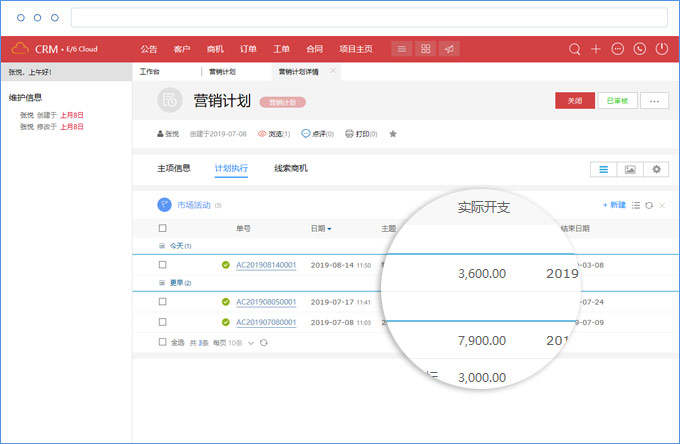This screenshot has width=680, height=444.
Task: Open the gear settings for the view
Action: pyautogui.click(x=656, y=170)
